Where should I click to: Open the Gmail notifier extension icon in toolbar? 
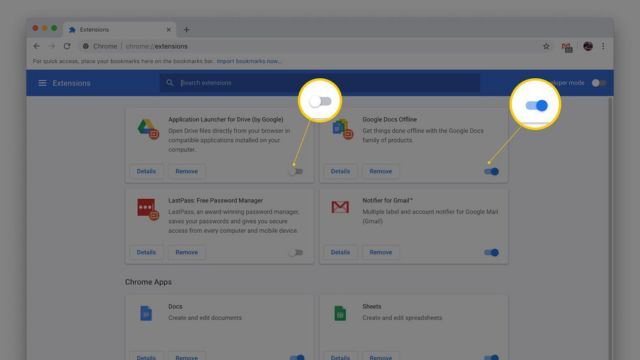pyautogui.click(x=567, y=47)
